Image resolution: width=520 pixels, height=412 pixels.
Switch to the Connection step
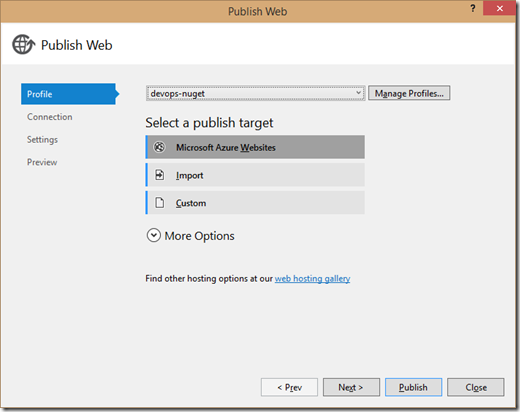(50, 117)
